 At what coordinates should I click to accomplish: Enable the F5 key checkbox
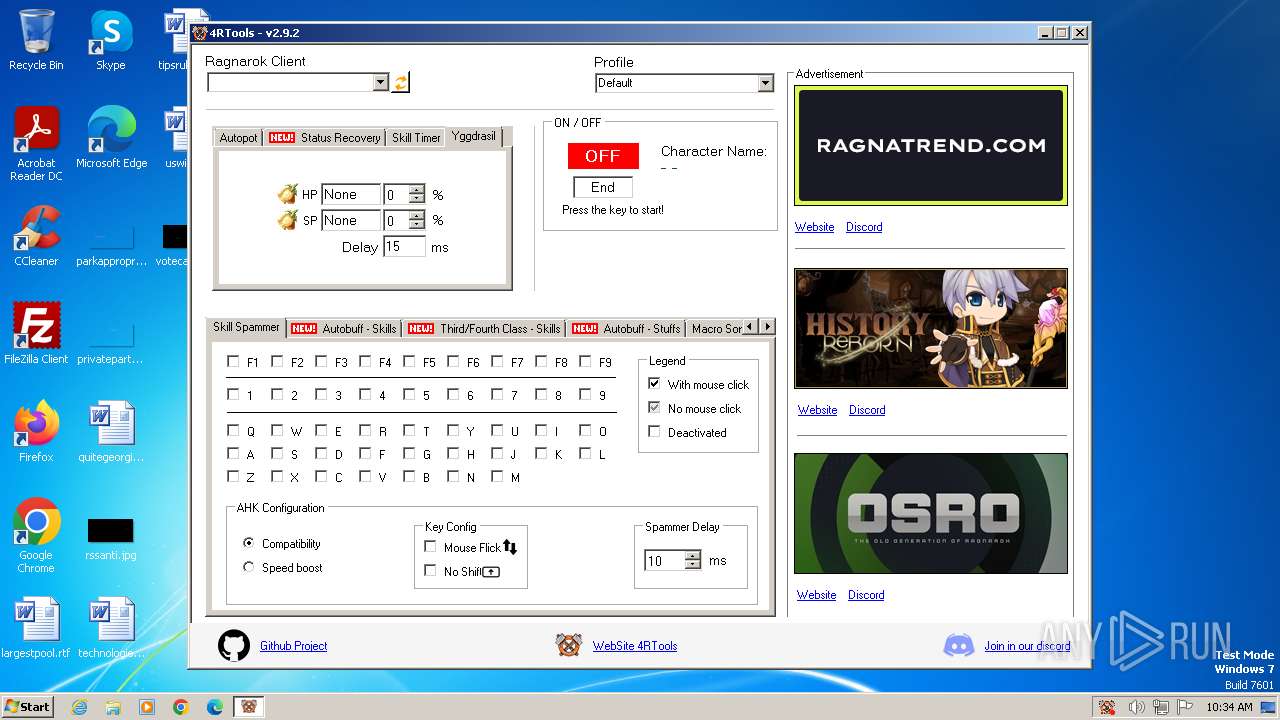click(x=409, y=361)
